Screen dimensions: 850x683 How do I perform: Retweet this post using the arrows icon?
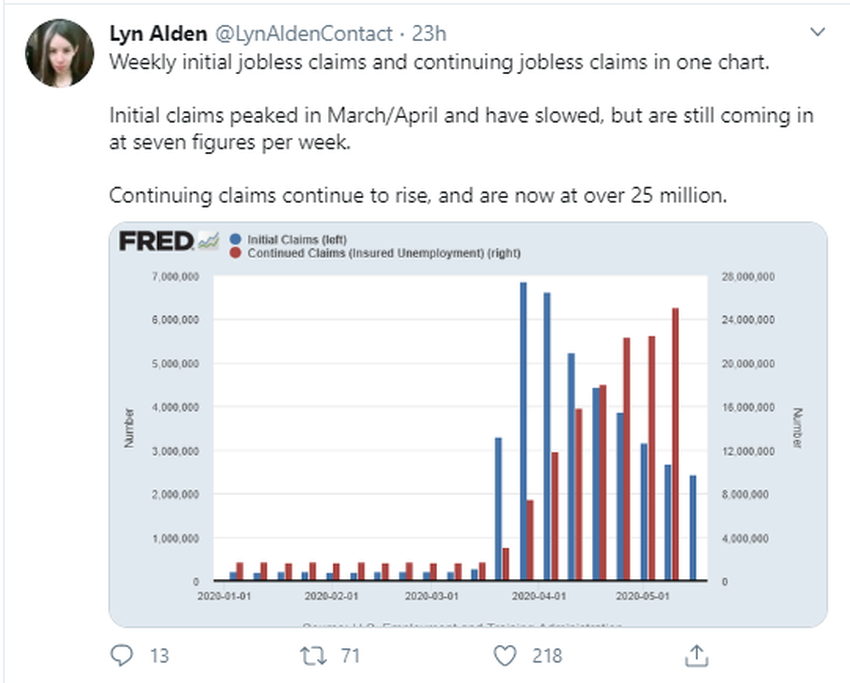pos(312,656)
